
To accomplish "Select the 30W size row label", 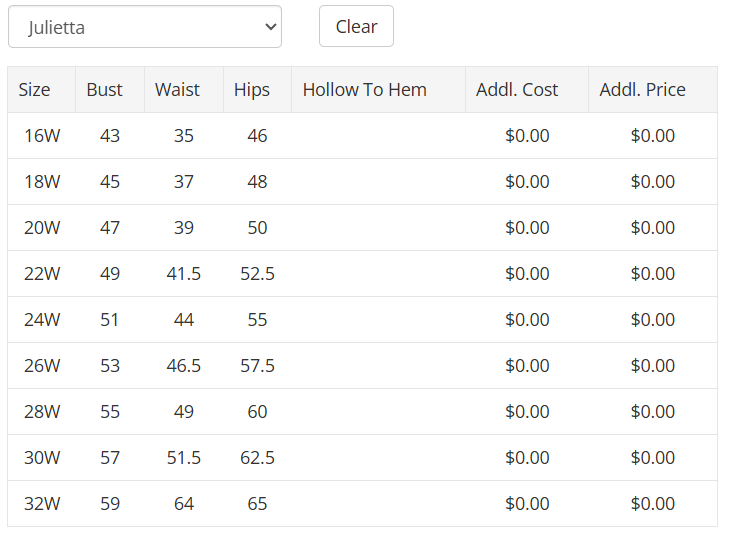I will [x=42, y=458].
